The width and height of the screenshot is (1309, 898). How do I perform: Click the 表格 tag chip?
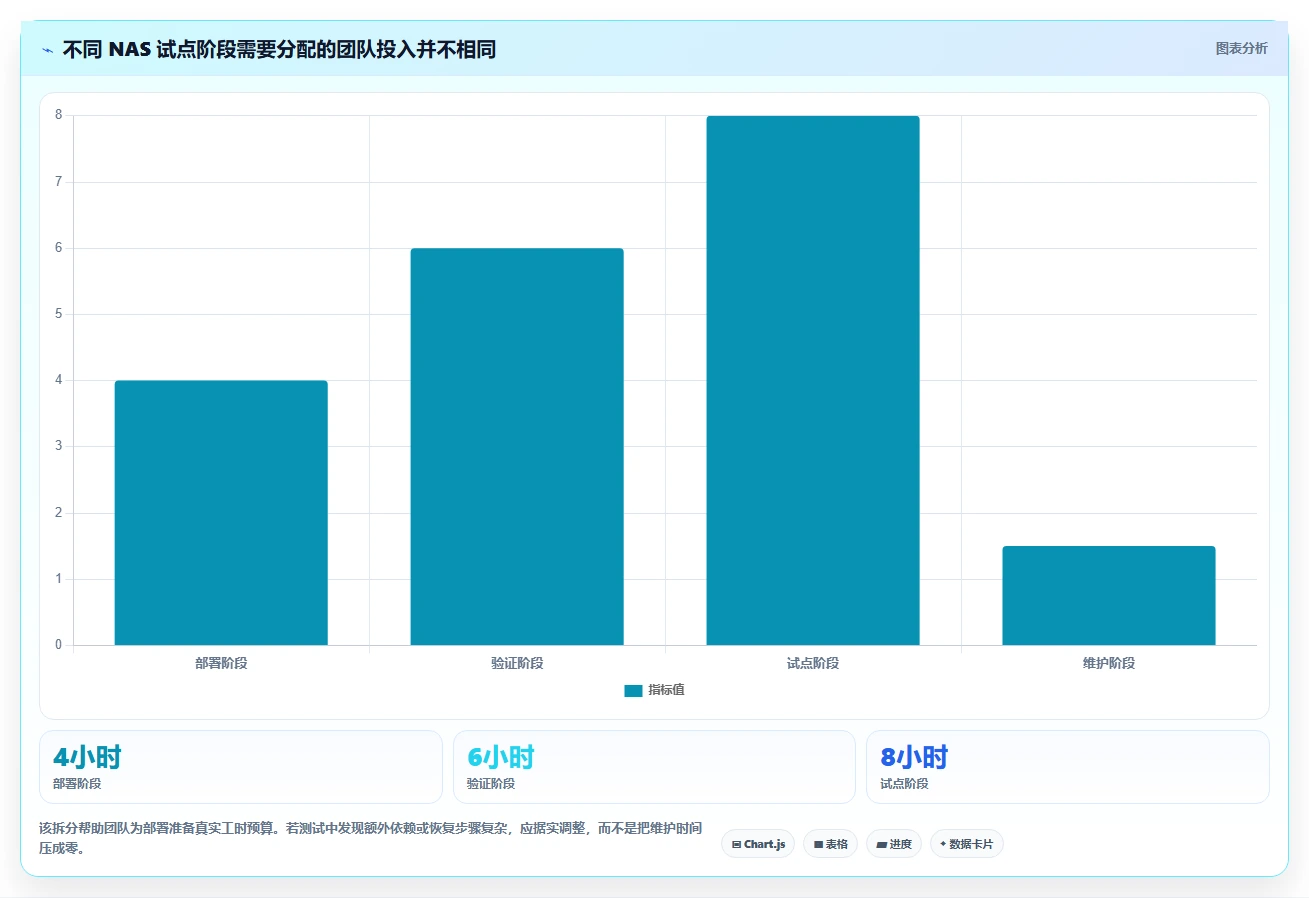point(830,844)
